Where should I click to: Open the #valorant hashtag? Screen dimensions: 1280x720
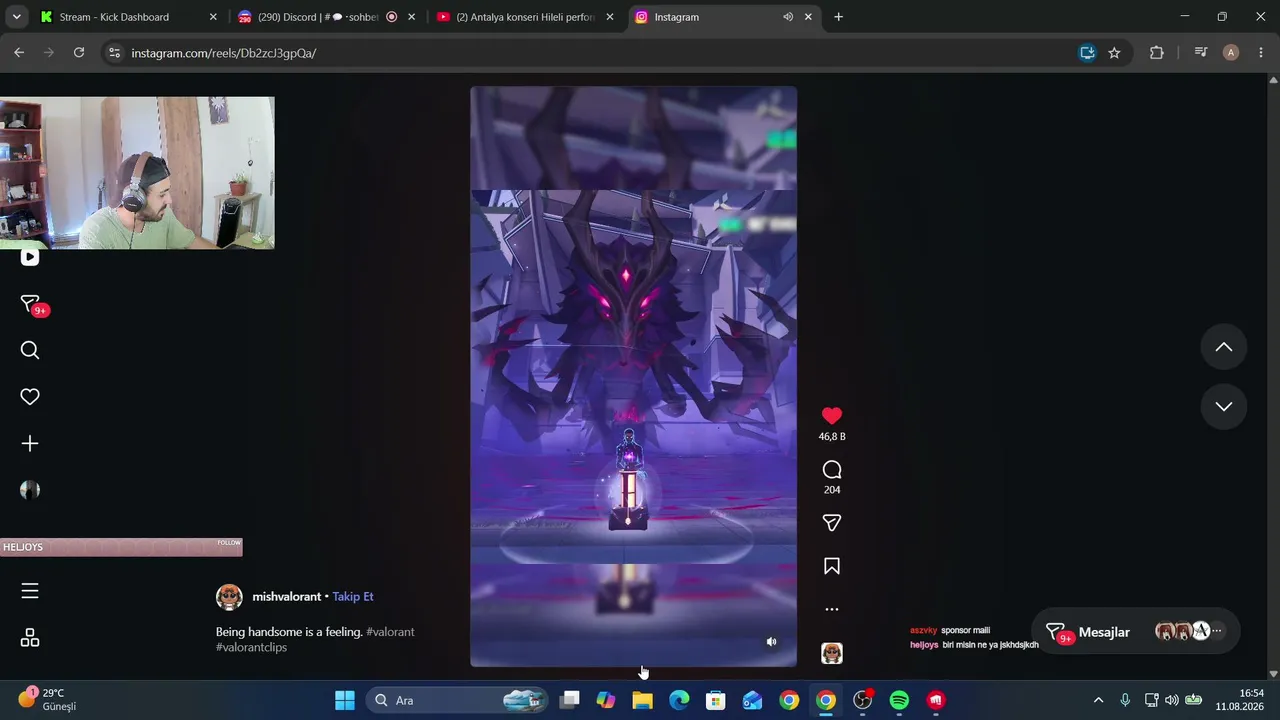[390, 632]
